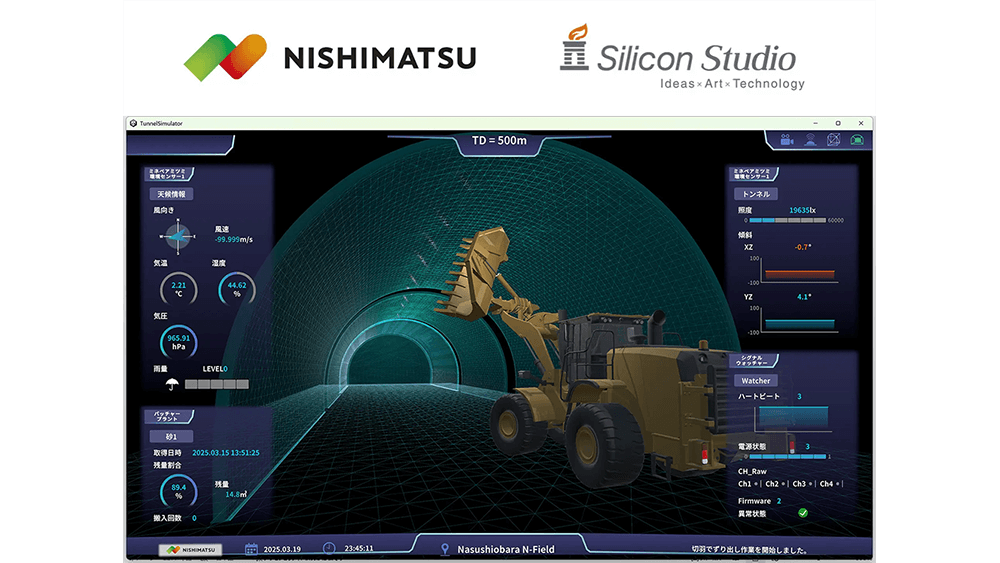Click the temperature gauge showing 2.21 °C

(x=179, y=289)
